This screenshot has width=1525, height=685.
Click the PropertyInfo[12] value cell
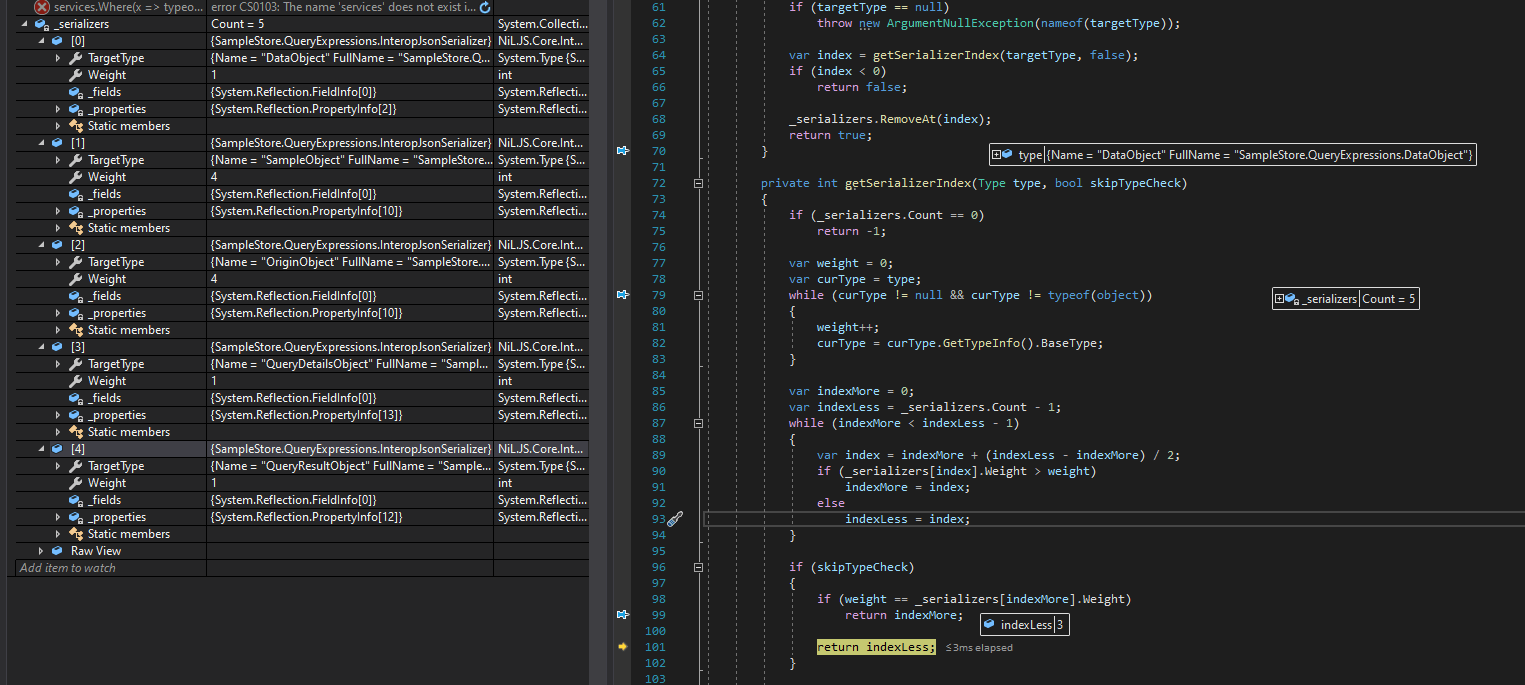point(350,517)
